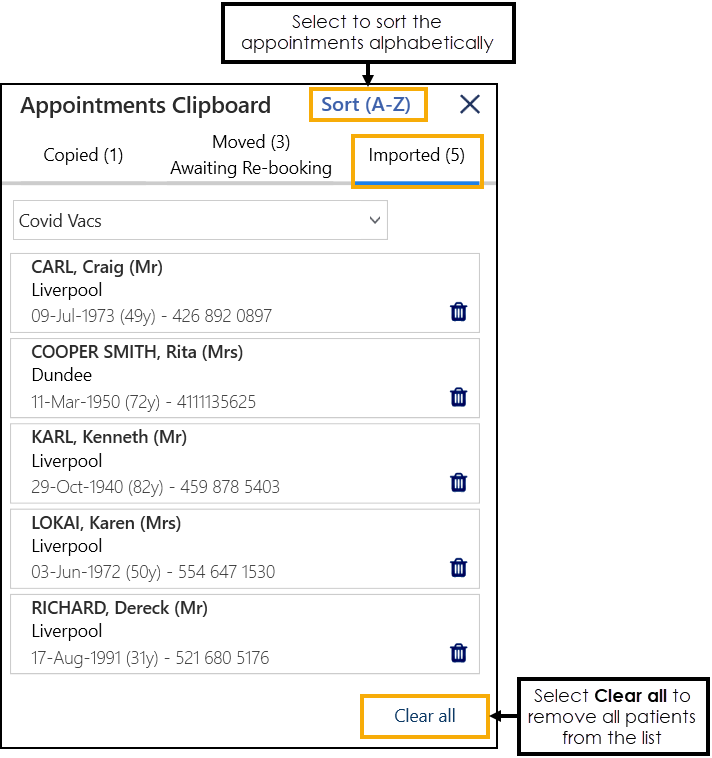Switch to the Copied (1) tab
Screen dimensions: 712x758
[x=83, y=155]
